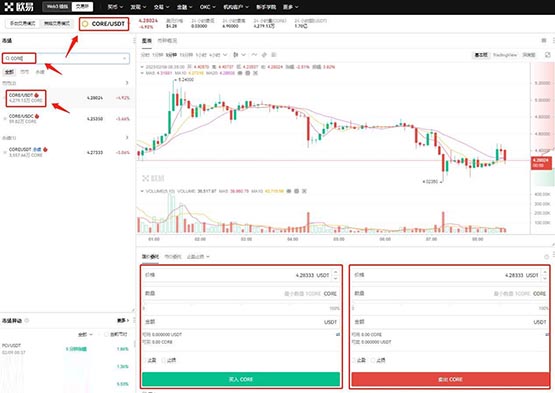Click the OKX logo at top left

(19, 6)
